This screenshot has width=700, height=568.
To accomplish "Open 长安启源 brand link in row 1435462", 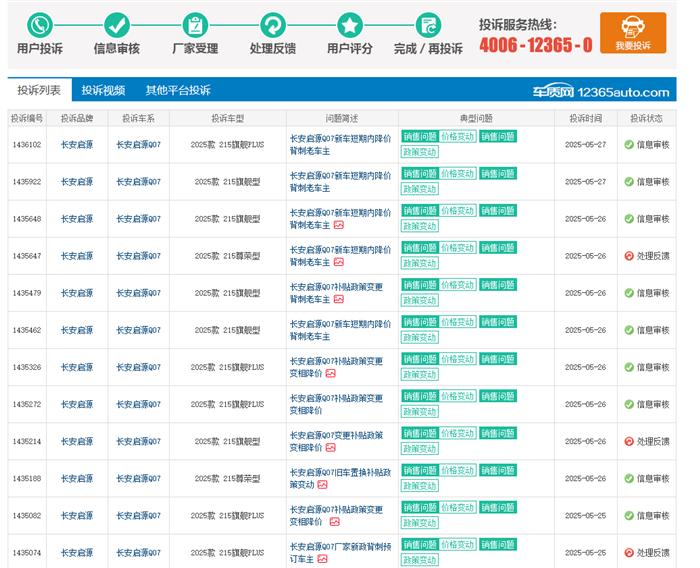I will click(77, 330).
